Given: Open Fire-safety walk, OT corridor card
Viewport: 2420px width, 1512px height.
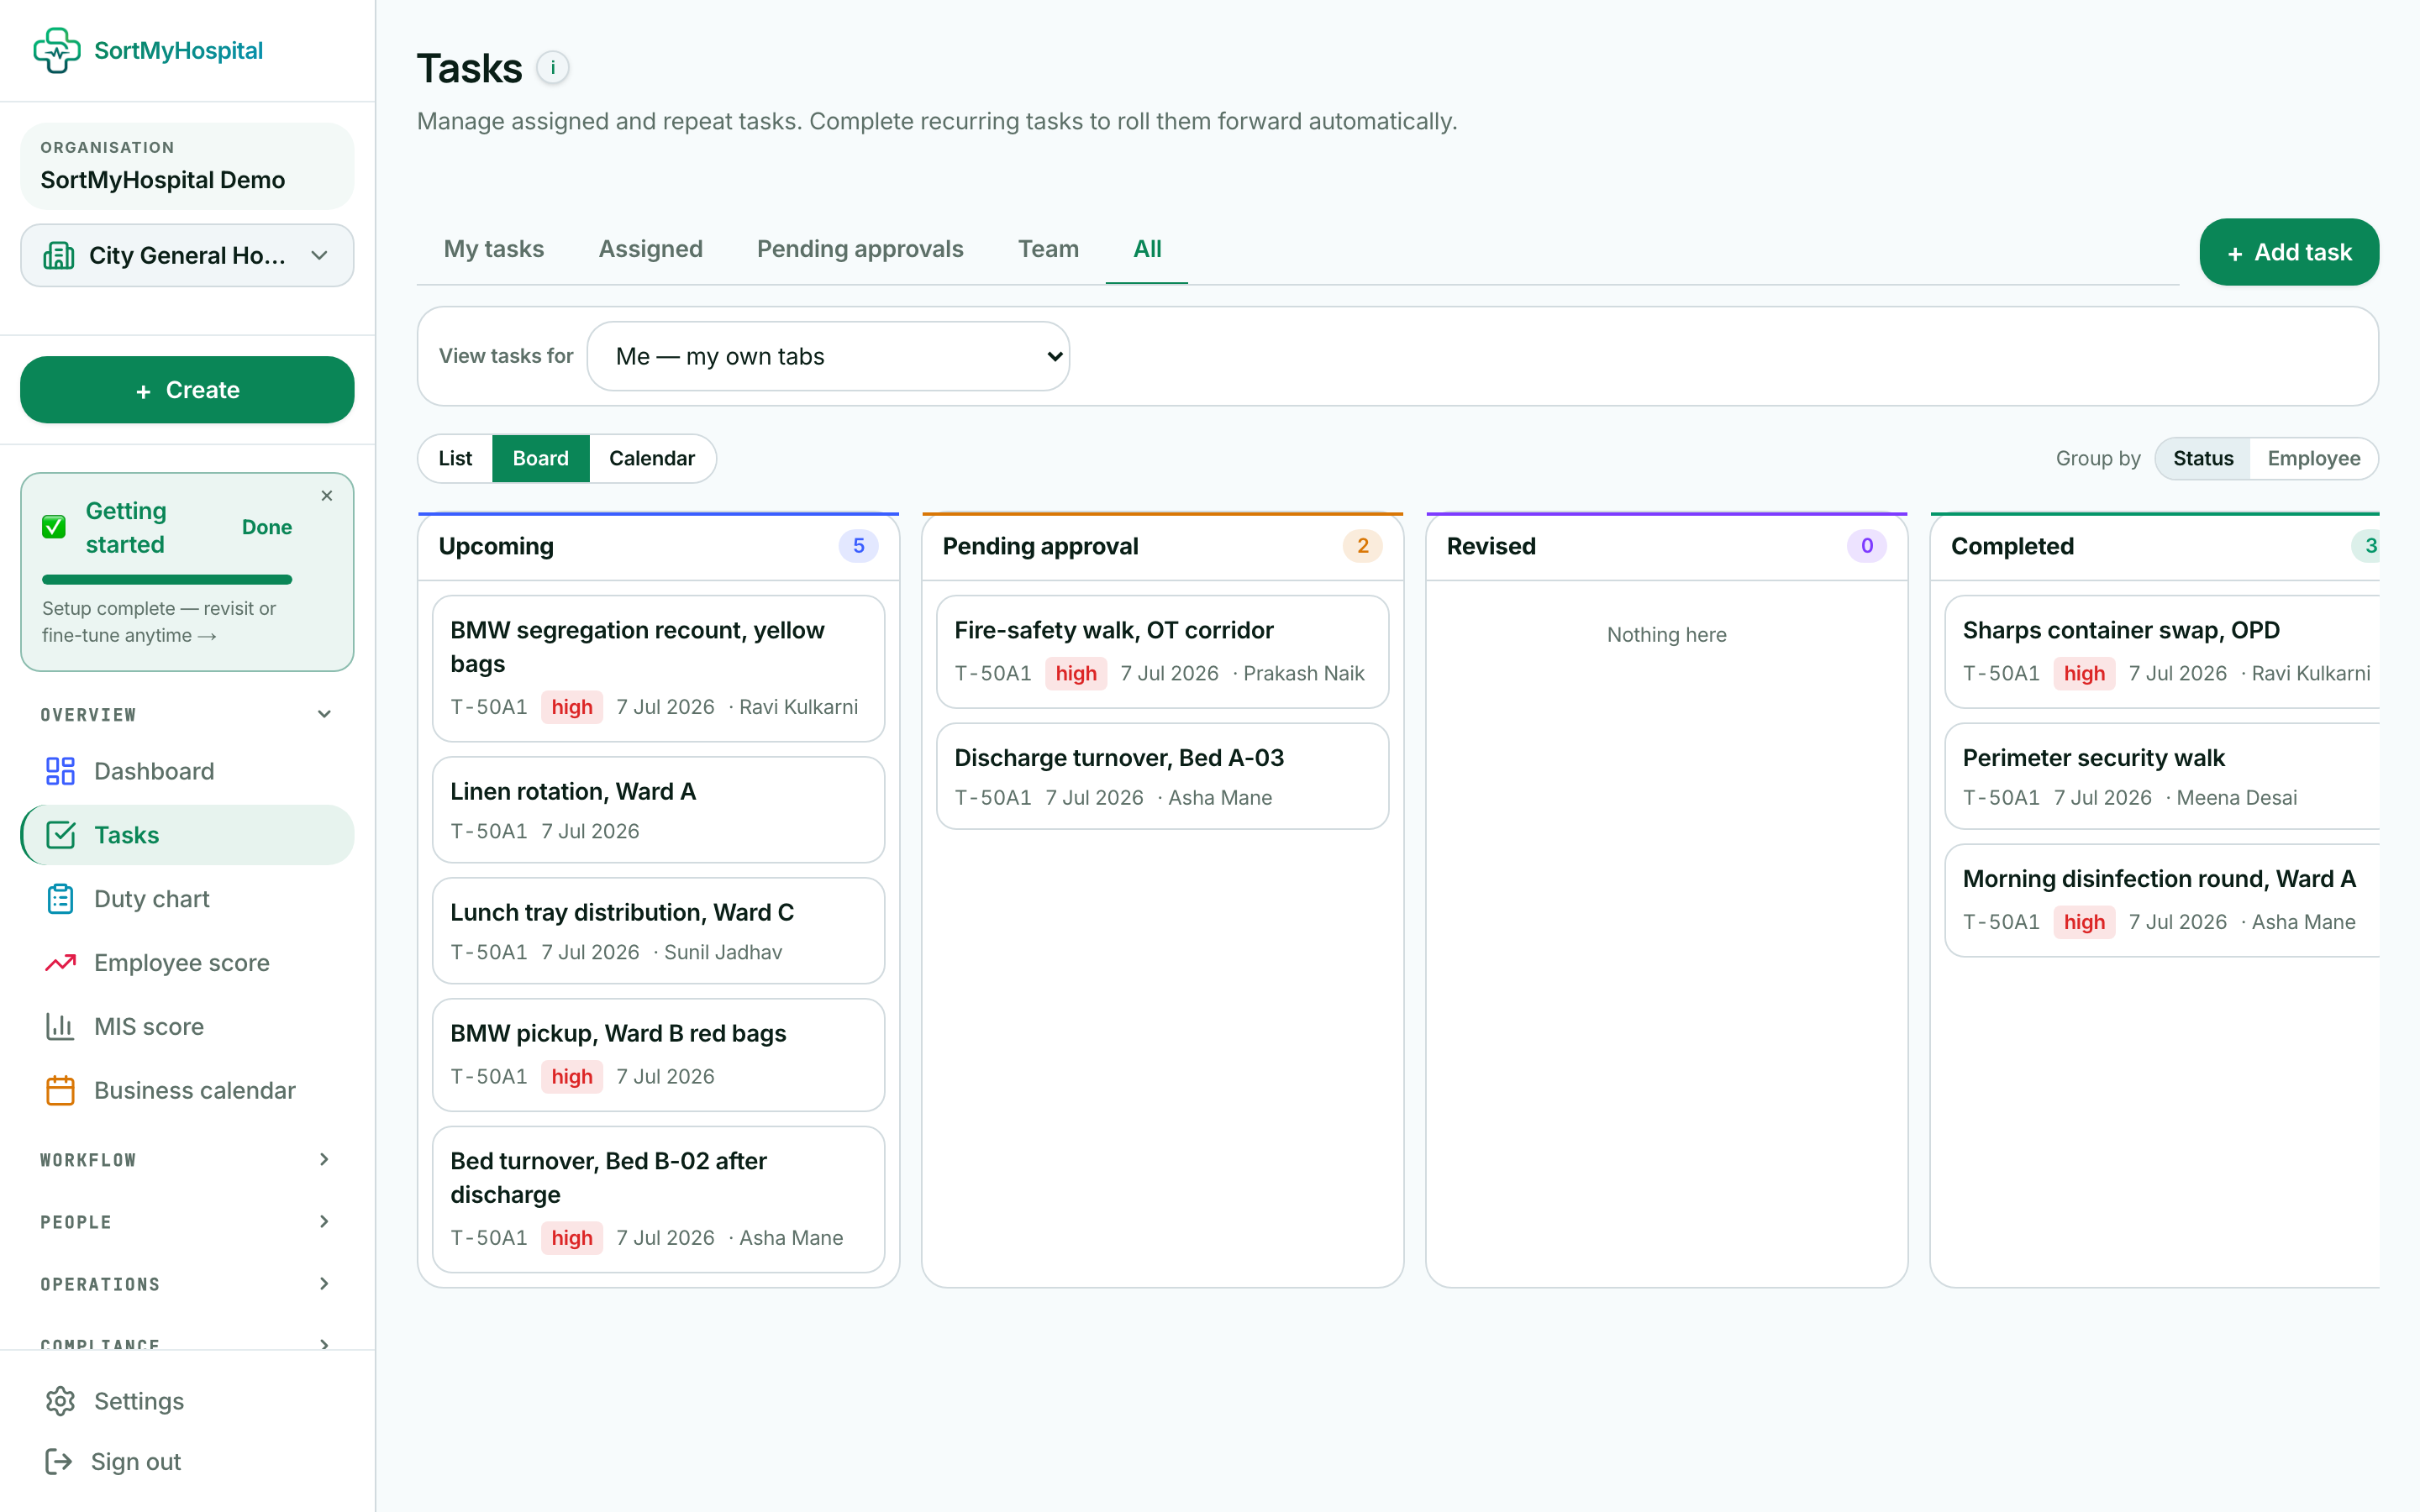Looking at the screenshot, I should 1162,651.
